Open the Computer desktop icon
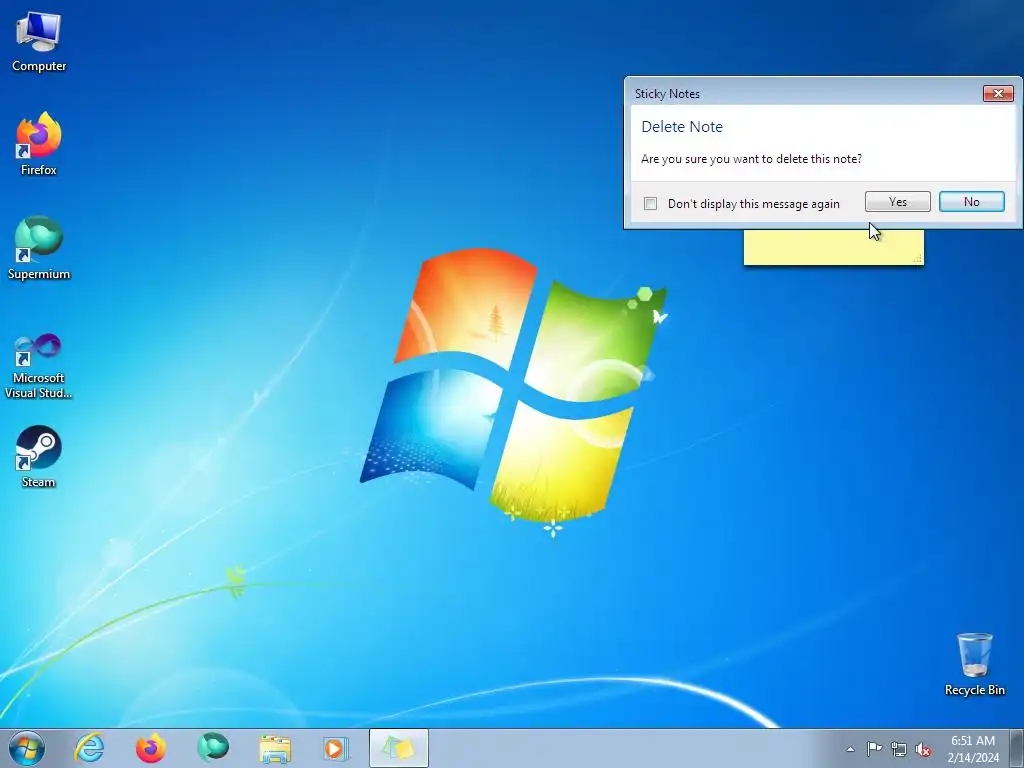 [39, 42]
